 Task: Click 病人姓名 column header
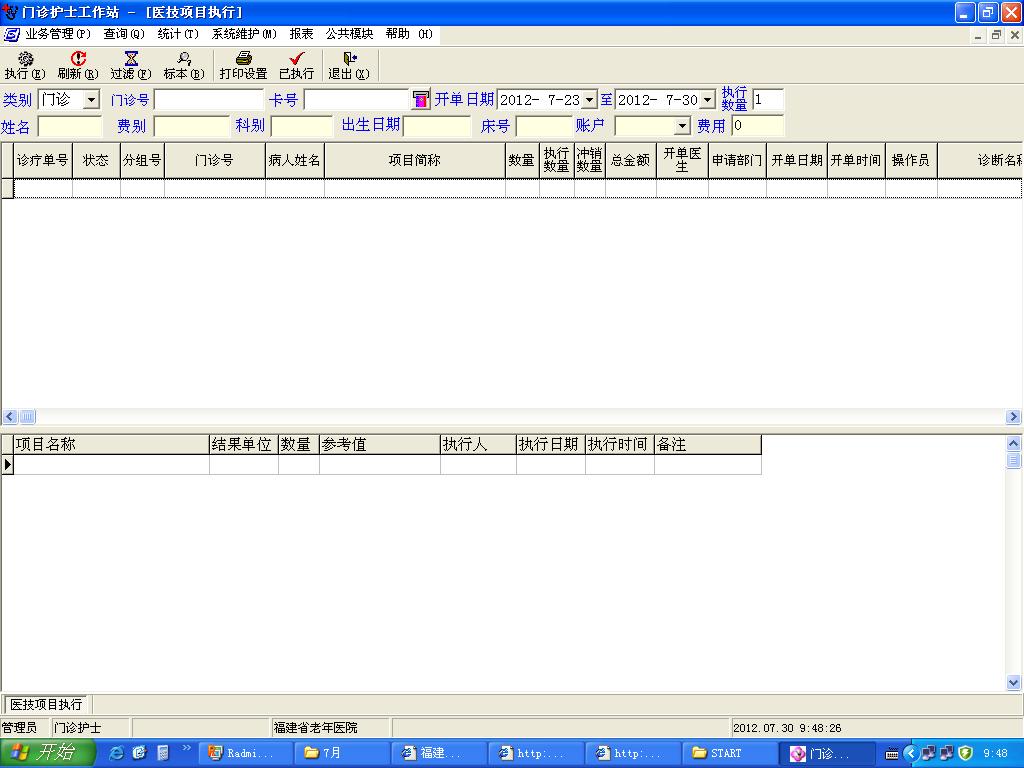tap(295, 160)
